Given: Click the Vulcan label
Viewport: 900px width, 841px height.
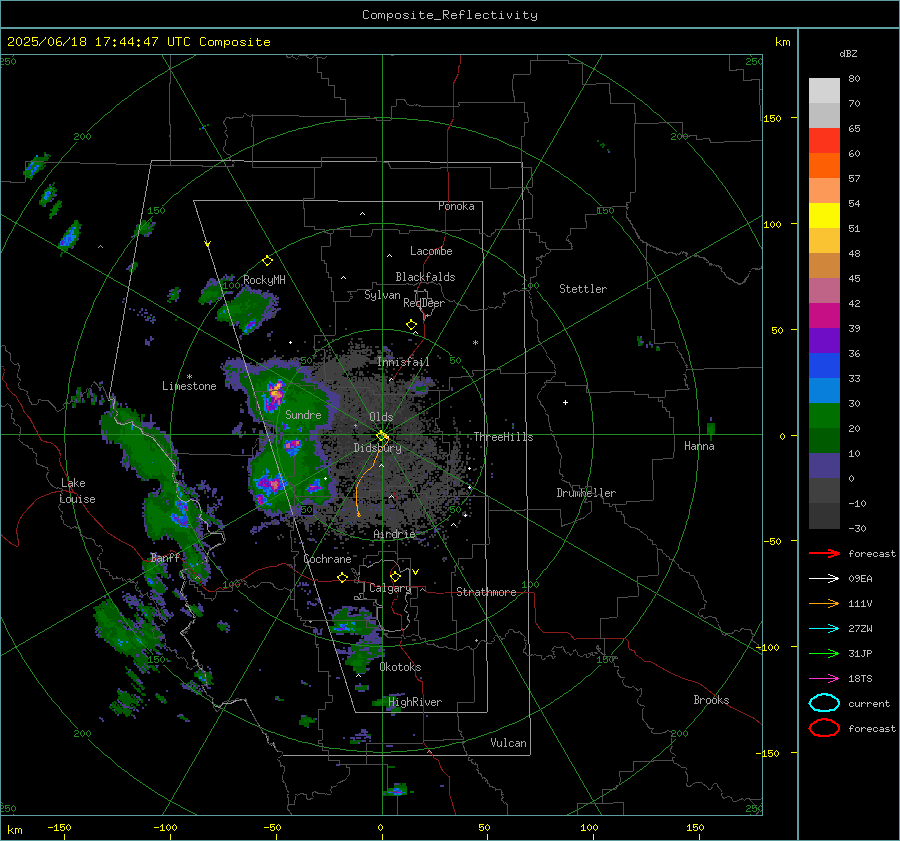Looking at the screenshot, I should (x=508, y=743).
